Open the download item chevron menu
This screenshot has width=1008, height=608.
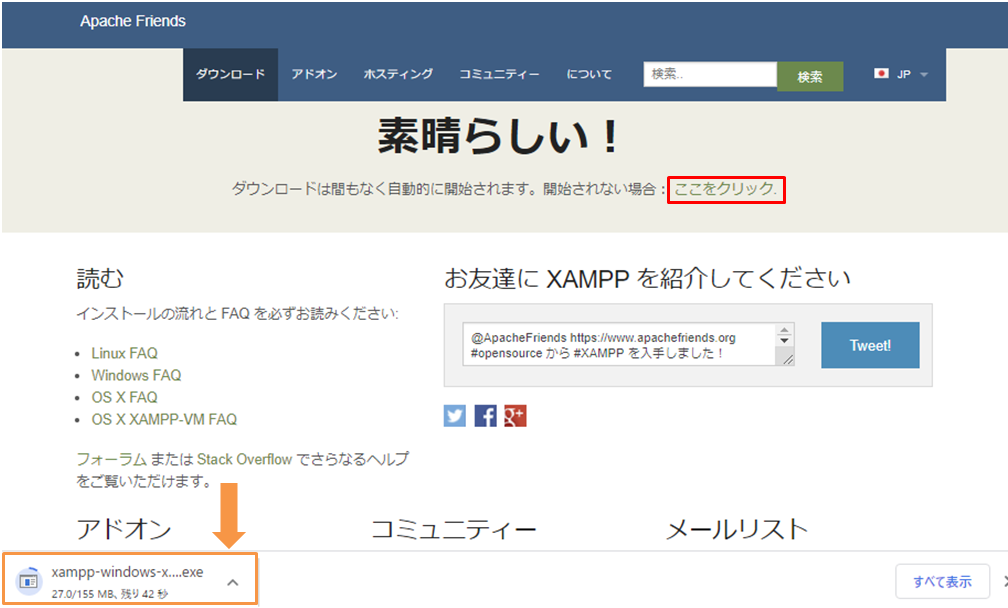click(233, 582)
